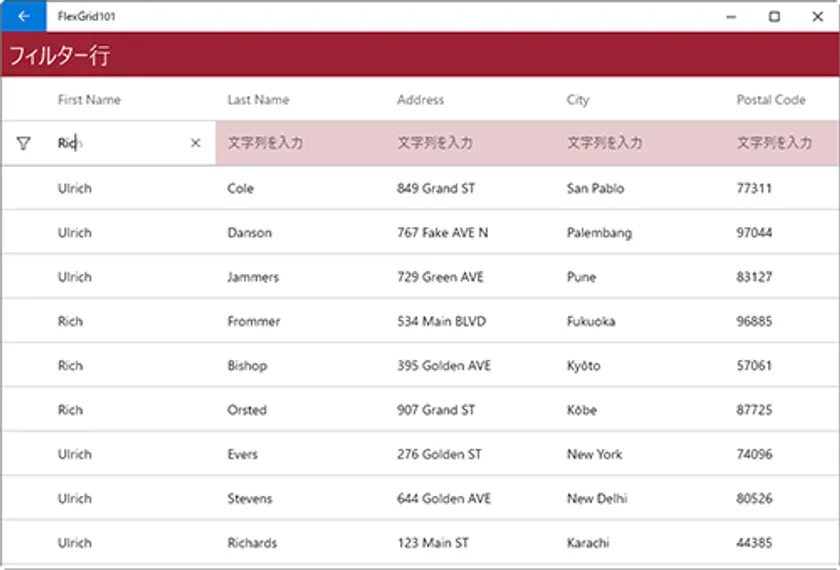Click the First Name filter input
The height and width of the screenshot is (570, 840).
point(120,144)
